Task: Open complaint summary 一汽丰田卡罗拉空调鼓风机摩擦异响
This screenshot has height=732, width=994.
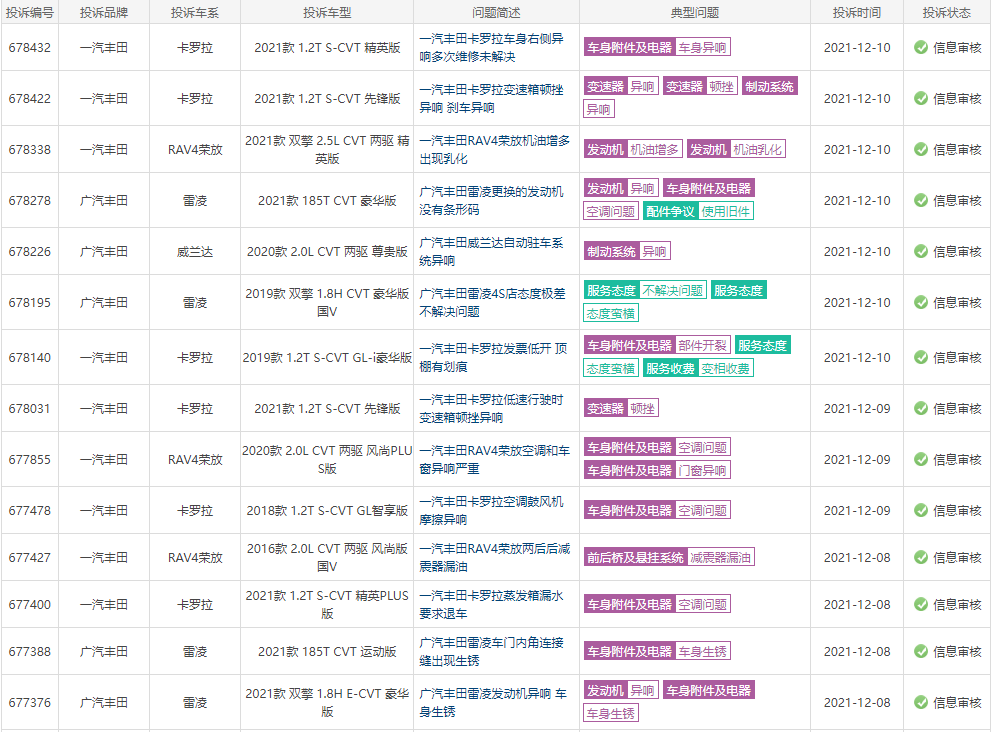Action: [491, 510]
